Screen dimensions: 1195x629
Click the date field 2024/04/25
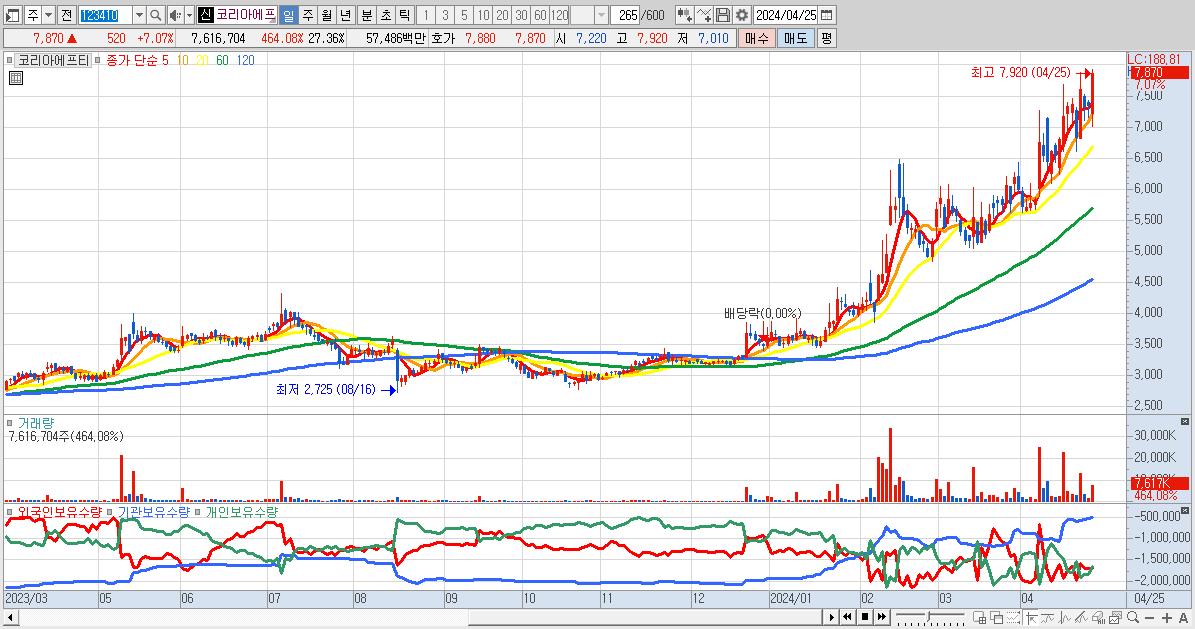786,15
